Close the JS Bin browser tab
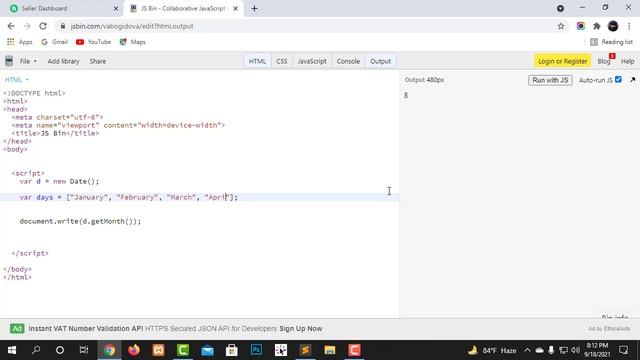640x360 pixels. (x=236, y=9)
